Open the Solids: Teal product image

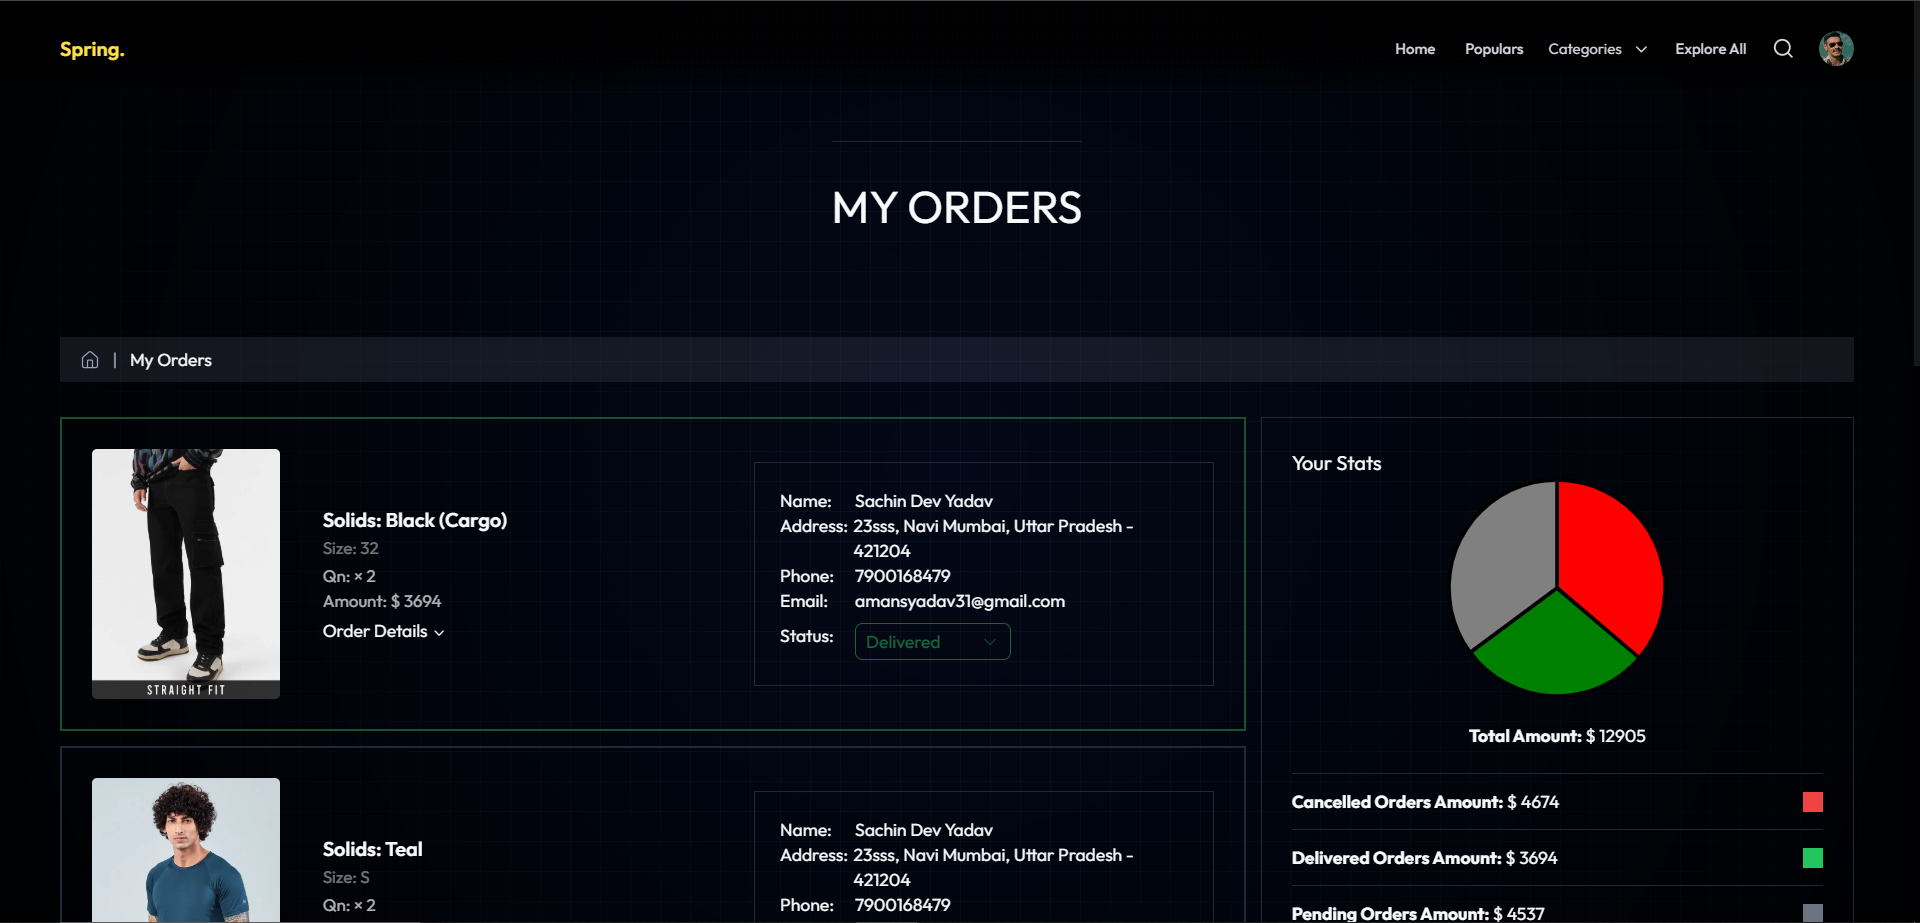pos(186,850)
